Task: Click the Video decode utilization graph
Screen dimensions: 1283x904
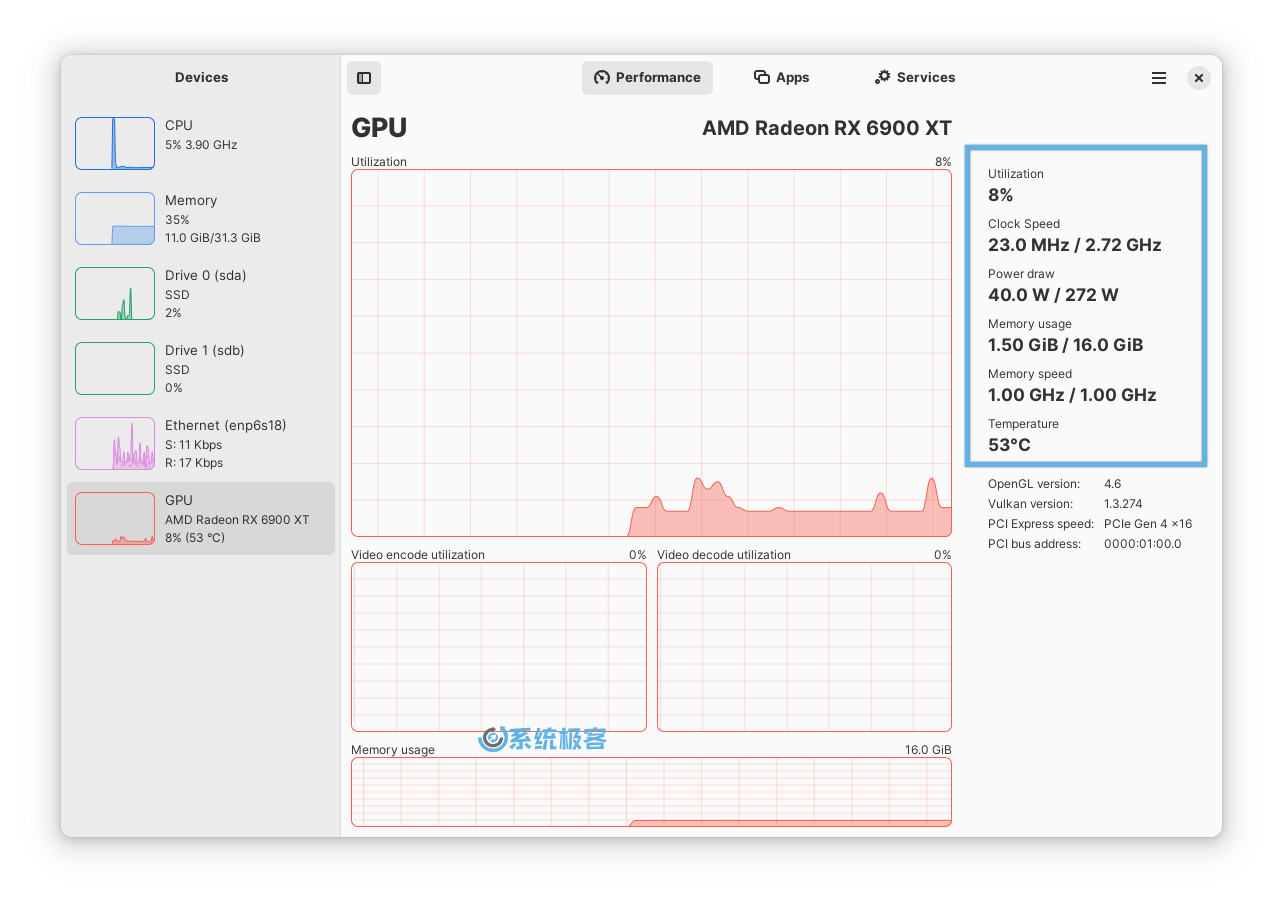Action: point(804,647)
